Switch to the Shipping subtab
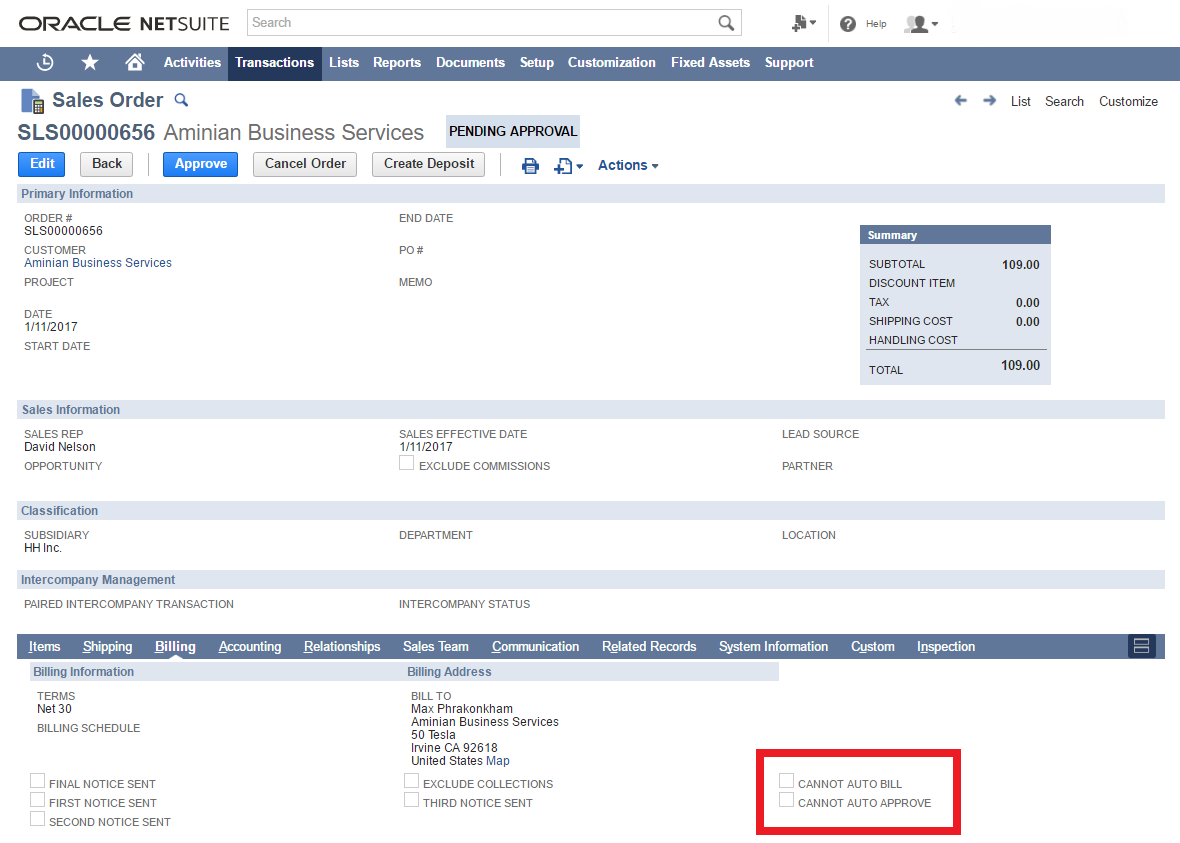The height and width of the screenshot is (843, 1180). coord(108,647)
